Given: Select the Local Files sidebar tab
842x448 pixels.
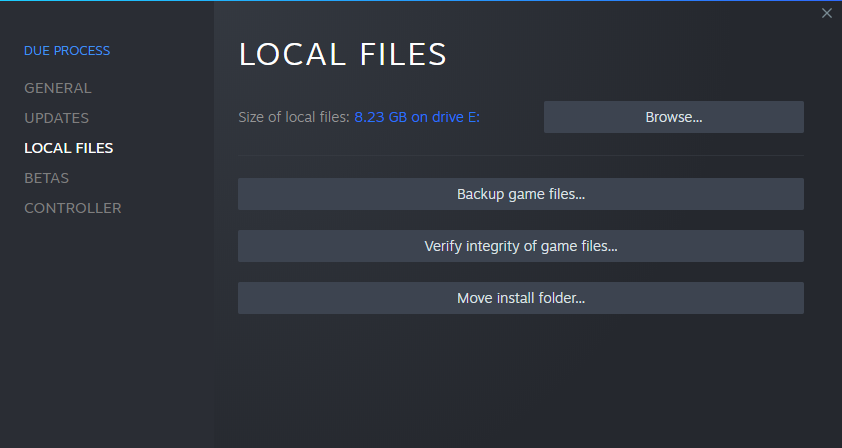Looking at the screenshot, I should (68, 148).
